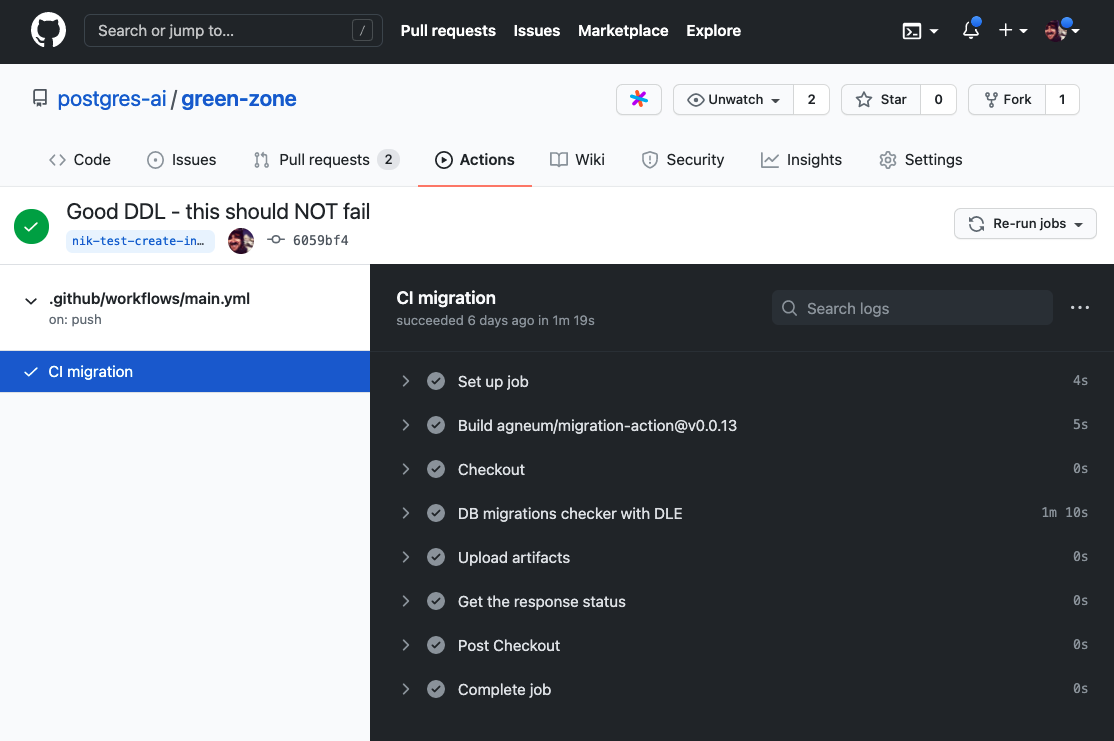The width and height of the screenshot is (1114, 741).
Task: Open GitHub home via the Octocat logo
Action: pyautogui.click(x=48, y=31)
